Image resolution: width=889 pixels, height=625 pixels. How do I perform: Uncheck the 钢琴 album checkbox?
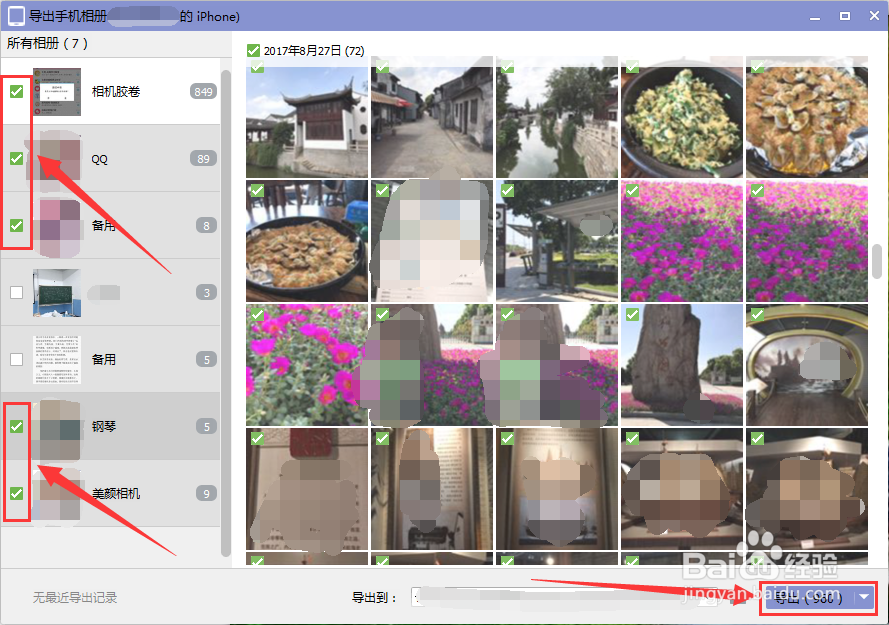point(16,426)
